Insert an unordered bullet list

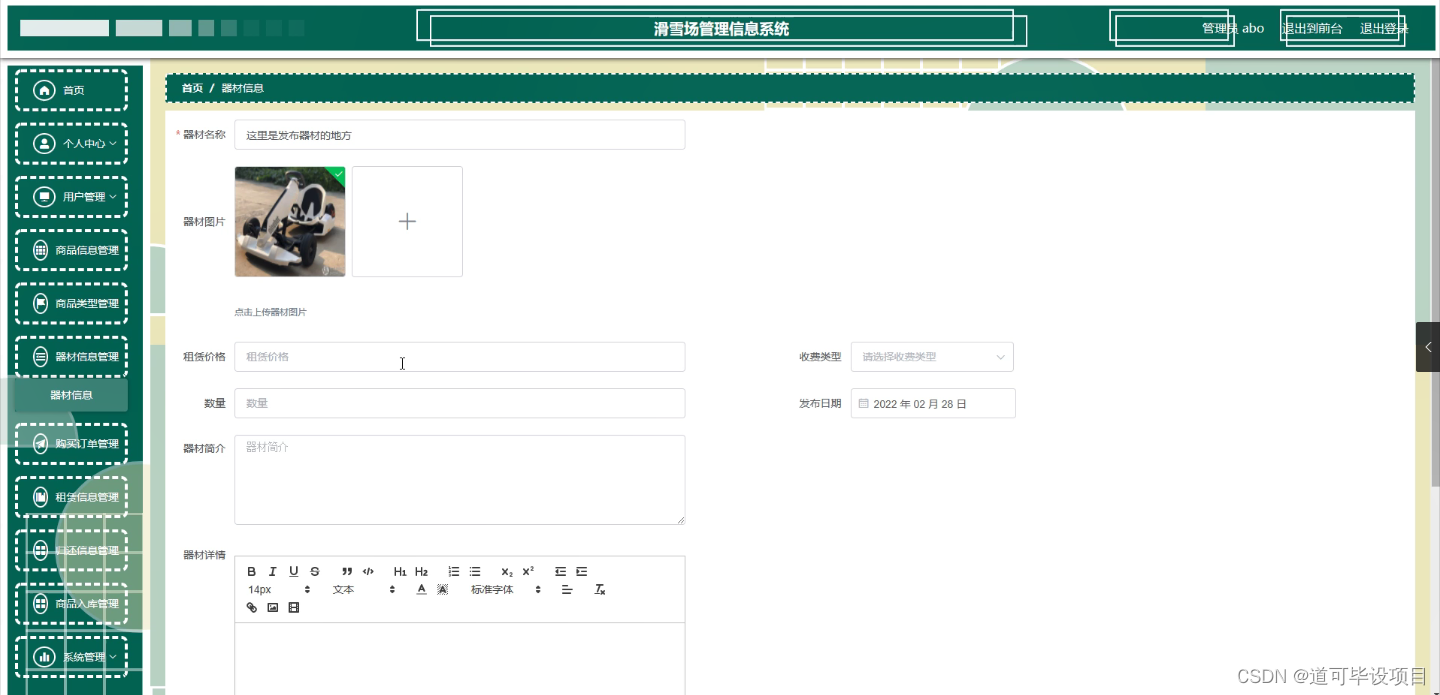coord(475,572)
